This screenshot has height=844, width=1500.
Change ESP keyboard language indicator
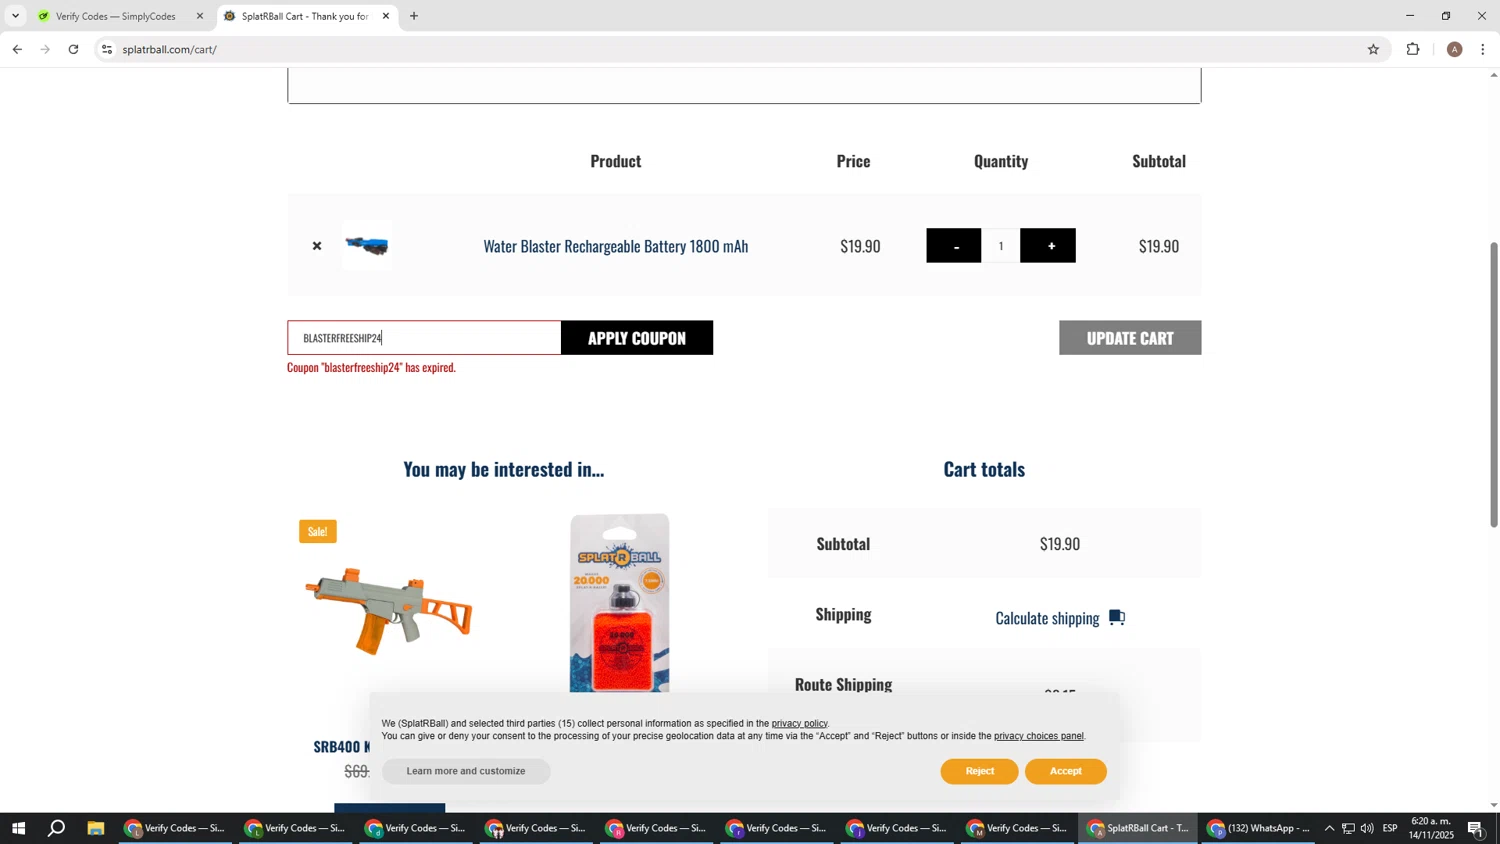click(x=1390, y=828)
